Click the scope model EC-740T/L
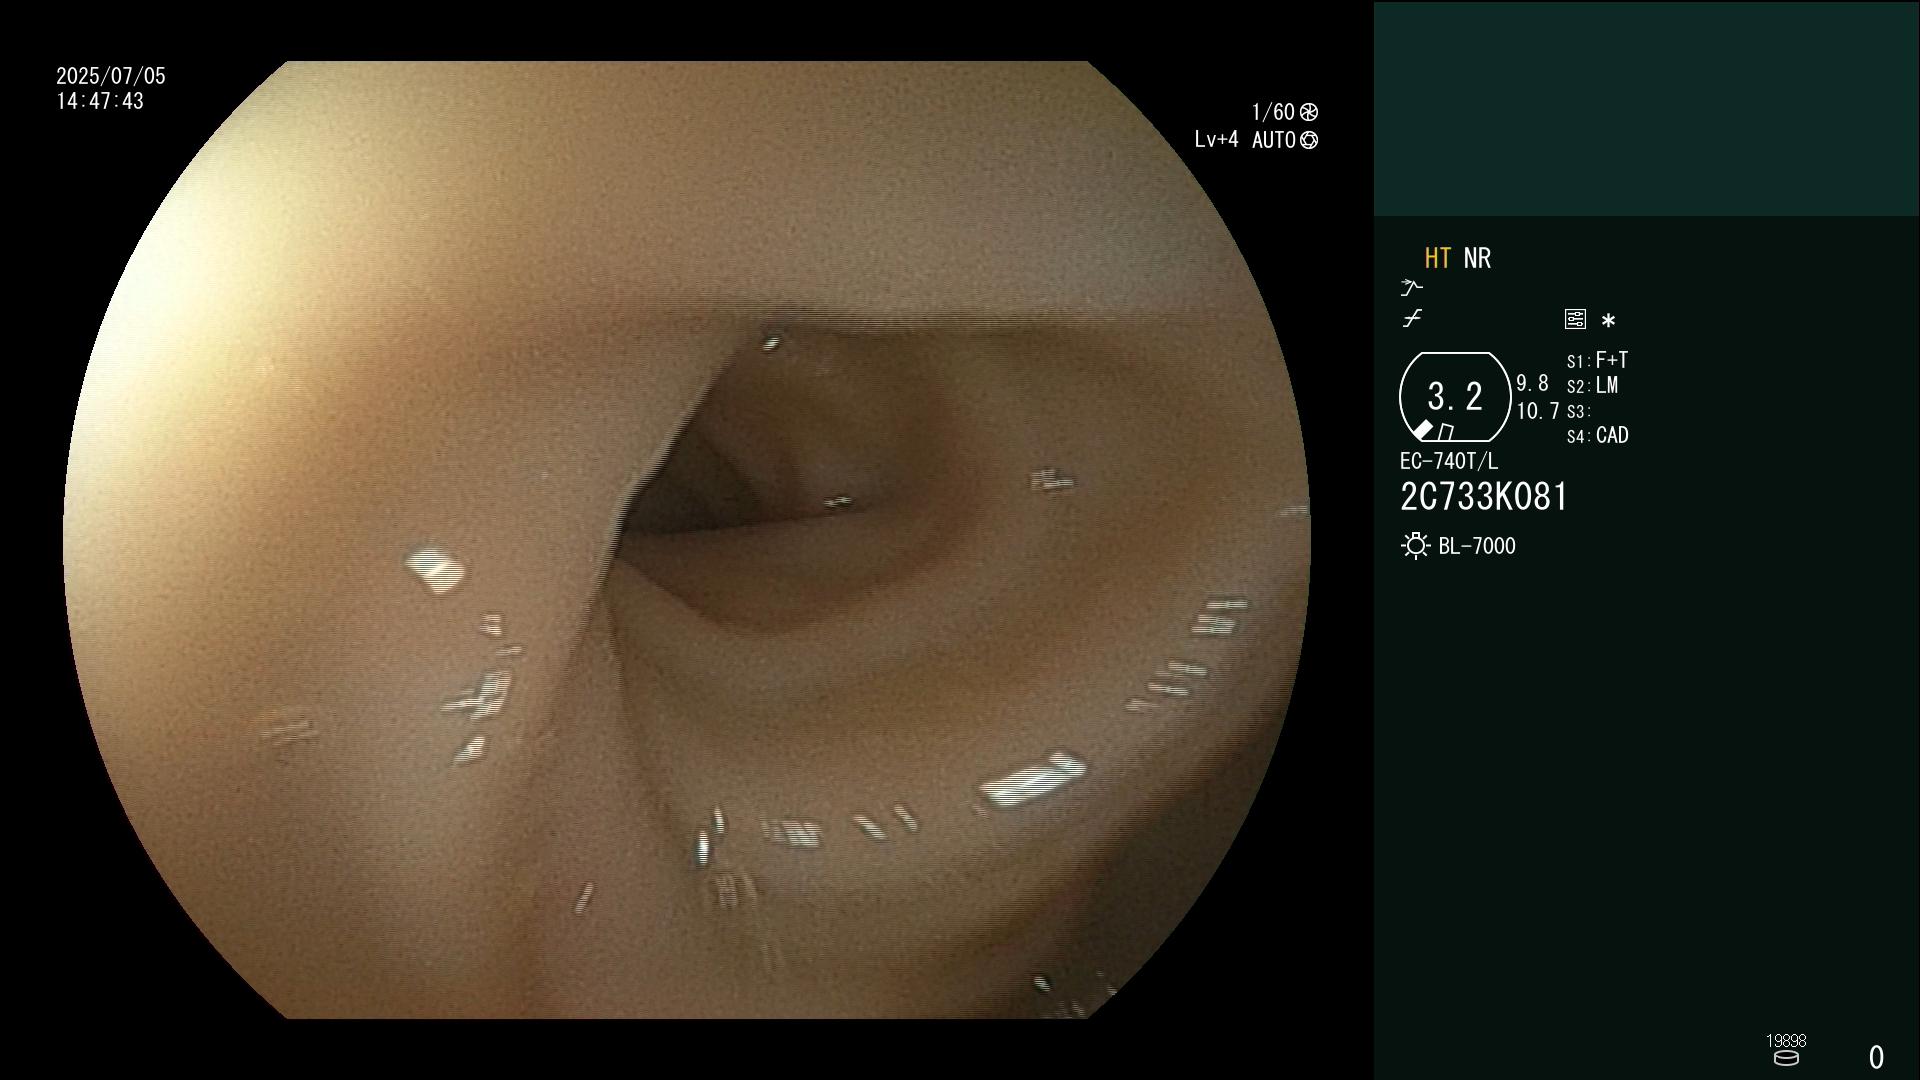Image resolution: width=1920 pixels, height=1080 pixels. point(1449,461)
